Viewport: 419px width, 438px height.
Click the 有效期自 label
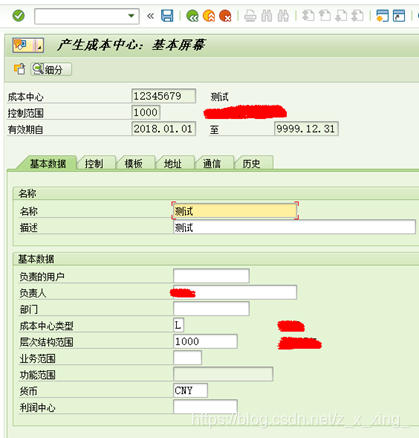[25, 130]
